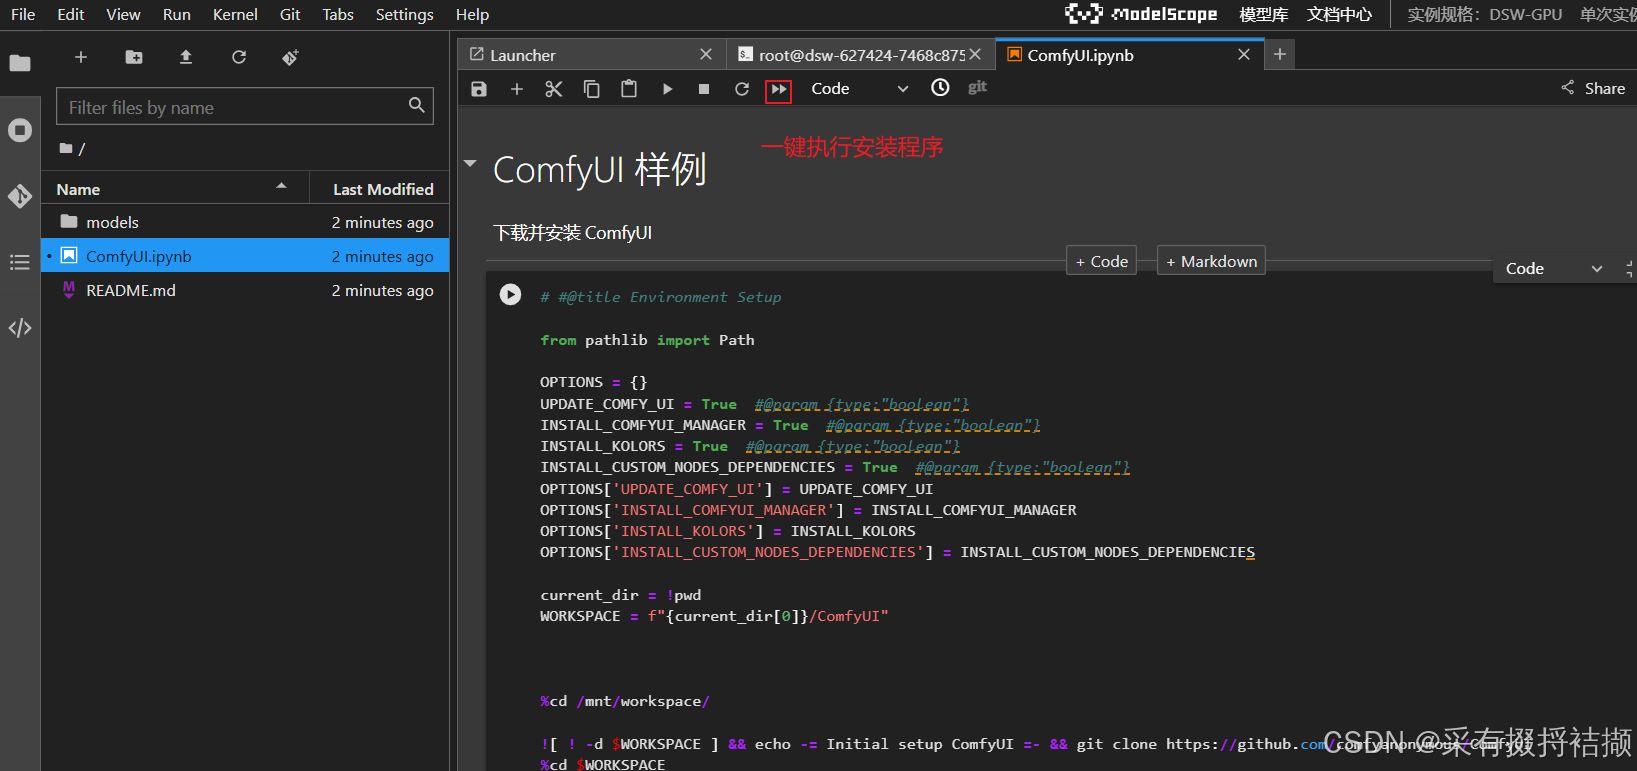Screen dimensions: 1637x771
Task: Click the new launcher plus icon
Action: [81, 57]
